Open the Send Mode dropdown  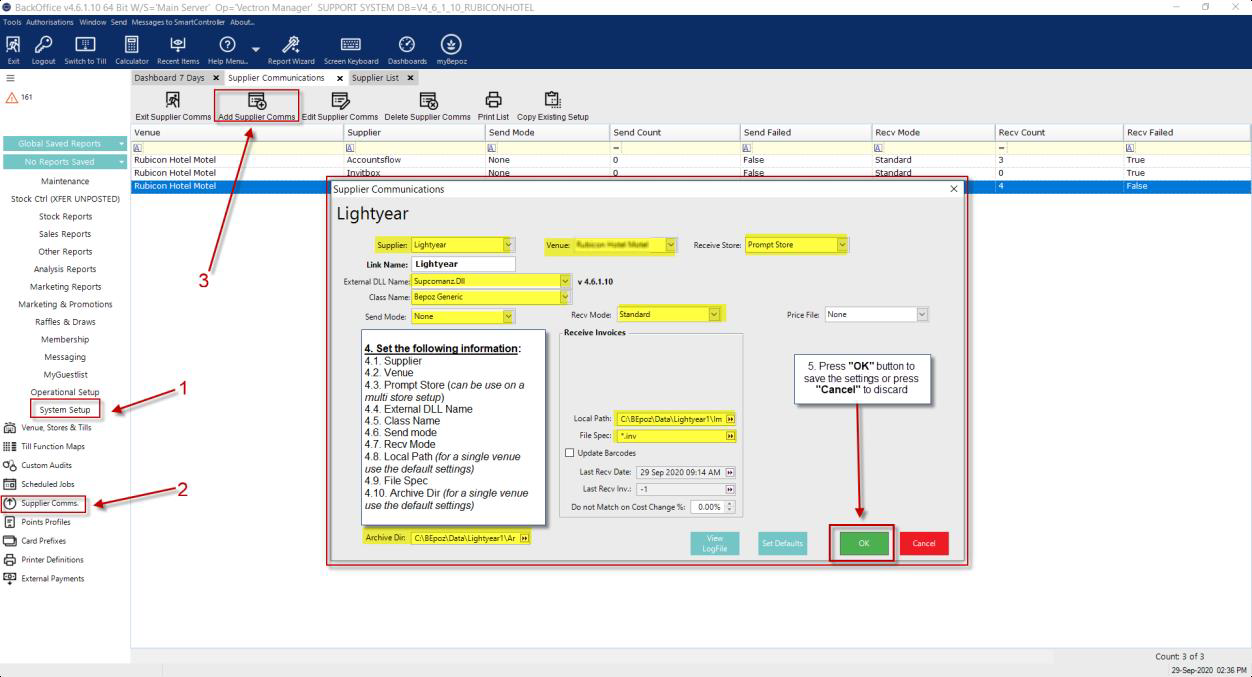pos(508,316)
